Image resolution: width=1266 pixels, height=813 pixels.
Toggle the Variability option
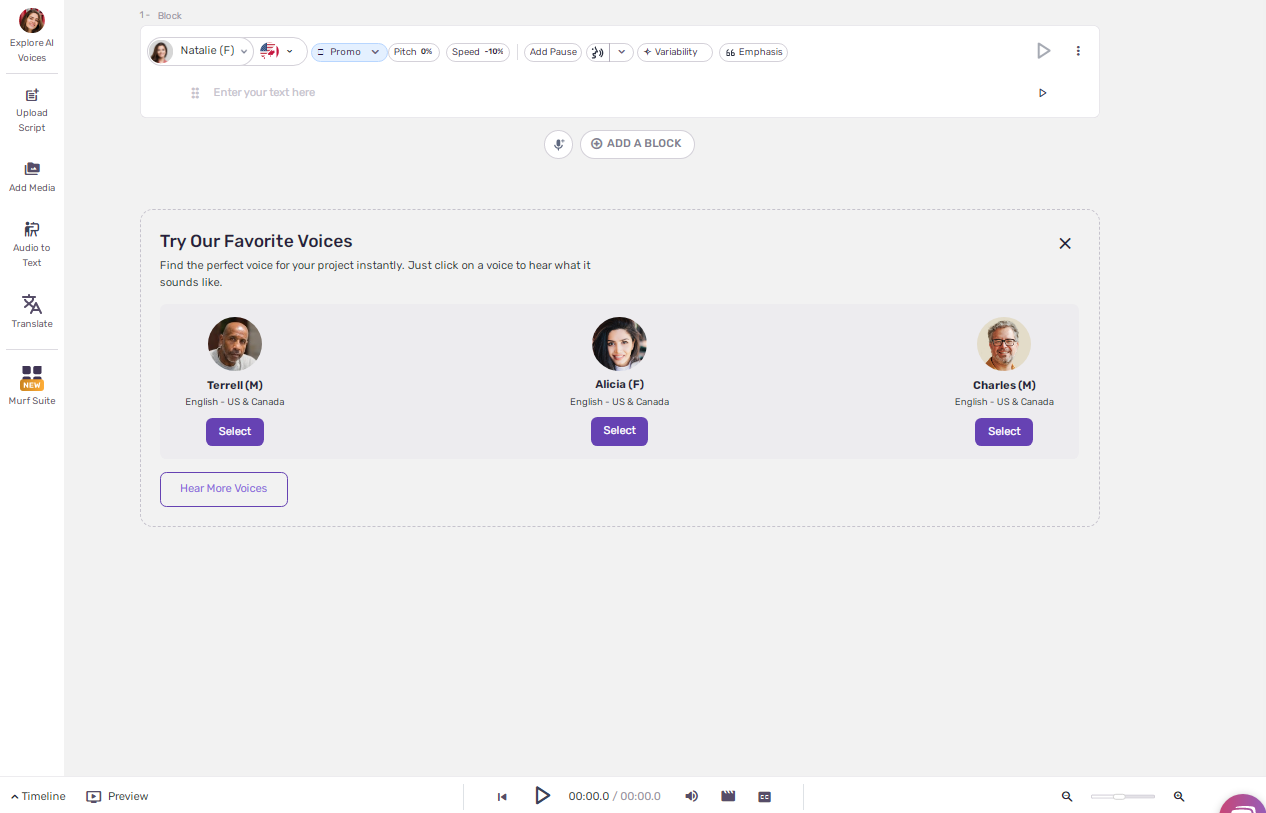(x=675, y=52)
